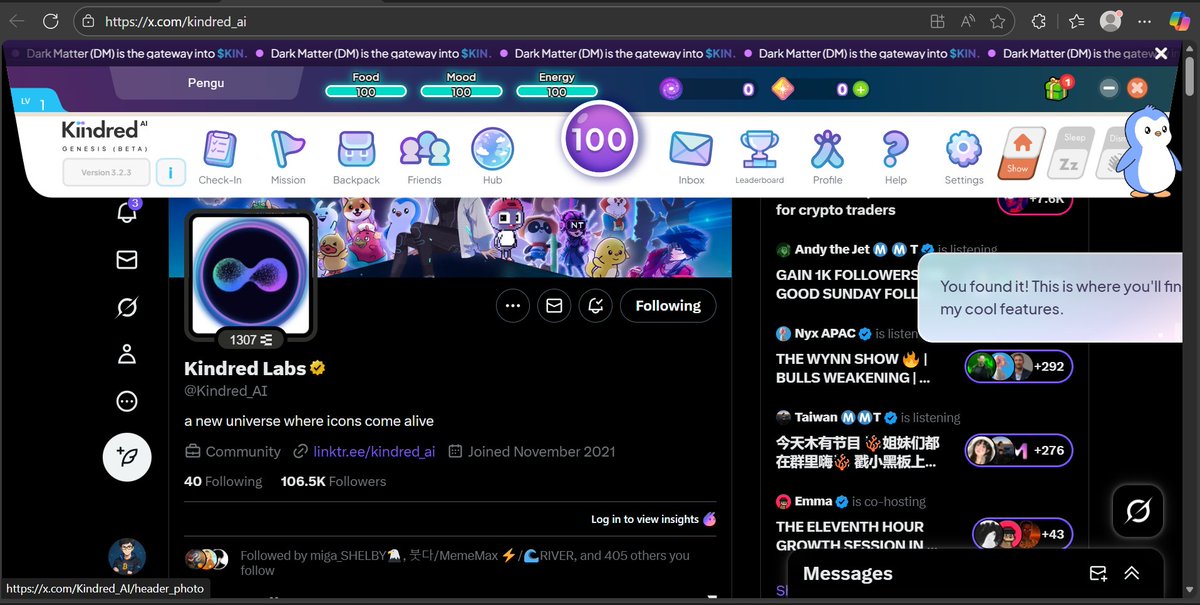Screen dimensions: 1200x605
Task: Click the Messages drawer title
Action: coord(847,573)
